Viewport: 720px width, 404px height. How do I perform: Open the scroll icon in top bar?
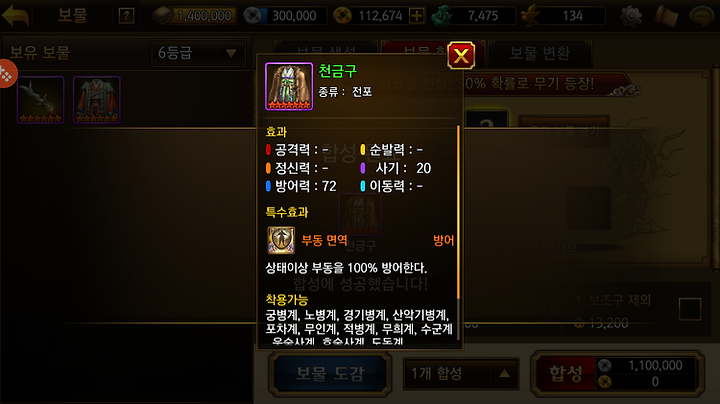pyautogui.click(x=666, y=16)
